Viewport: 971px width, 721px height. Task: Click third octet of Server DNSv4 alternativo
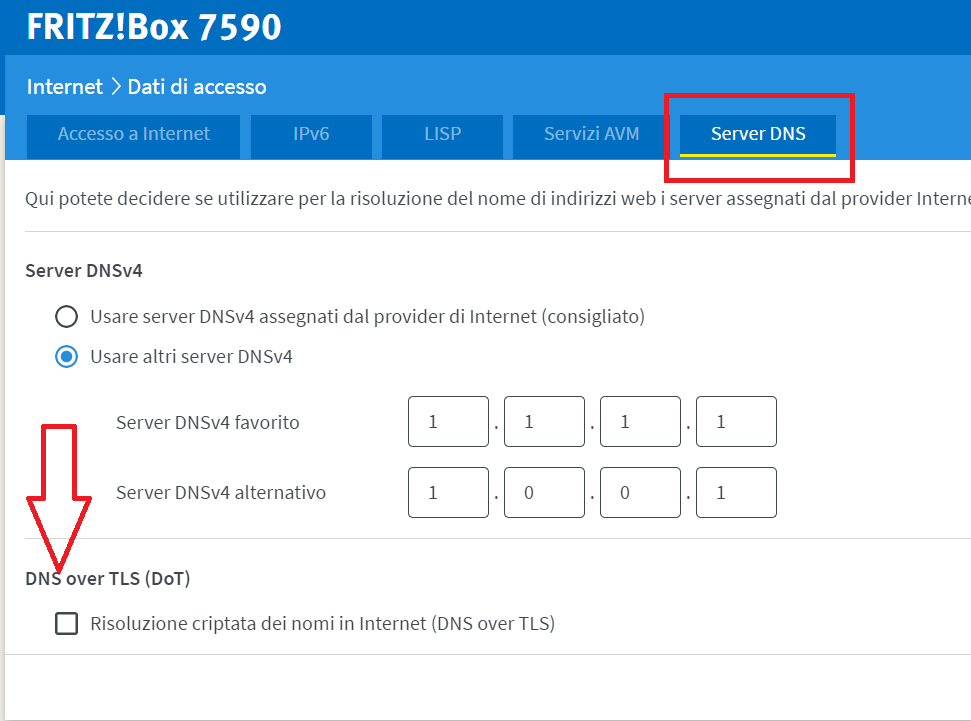click(640, 492)
